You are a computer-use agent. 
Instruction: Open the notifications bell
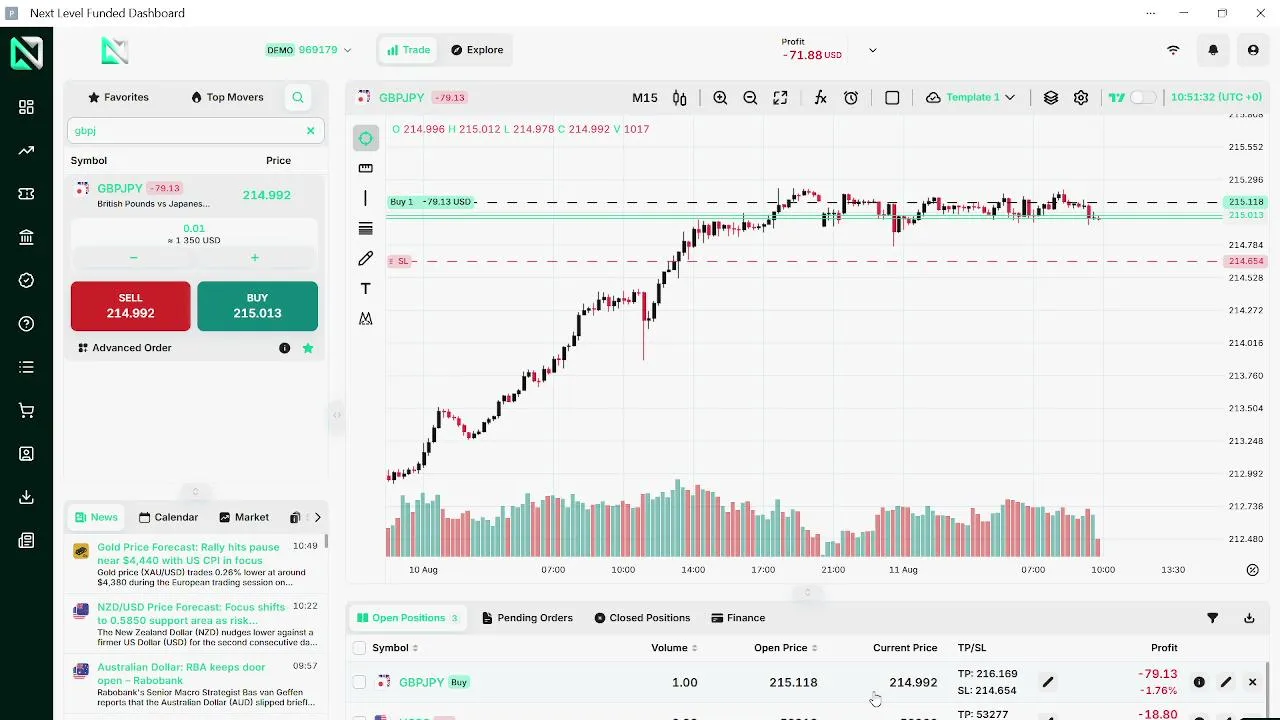[x=1213, y=50]
